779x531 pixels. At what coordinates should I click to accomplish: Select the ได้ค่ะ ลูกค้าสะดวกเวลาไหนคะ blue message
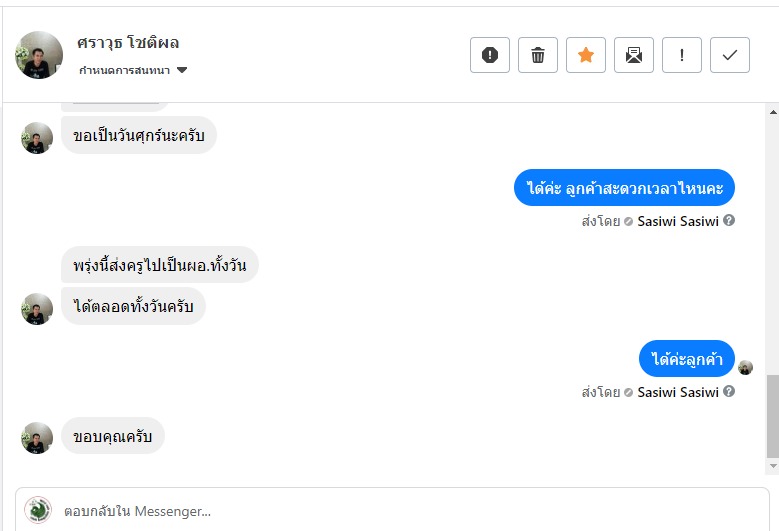(625, 188)
